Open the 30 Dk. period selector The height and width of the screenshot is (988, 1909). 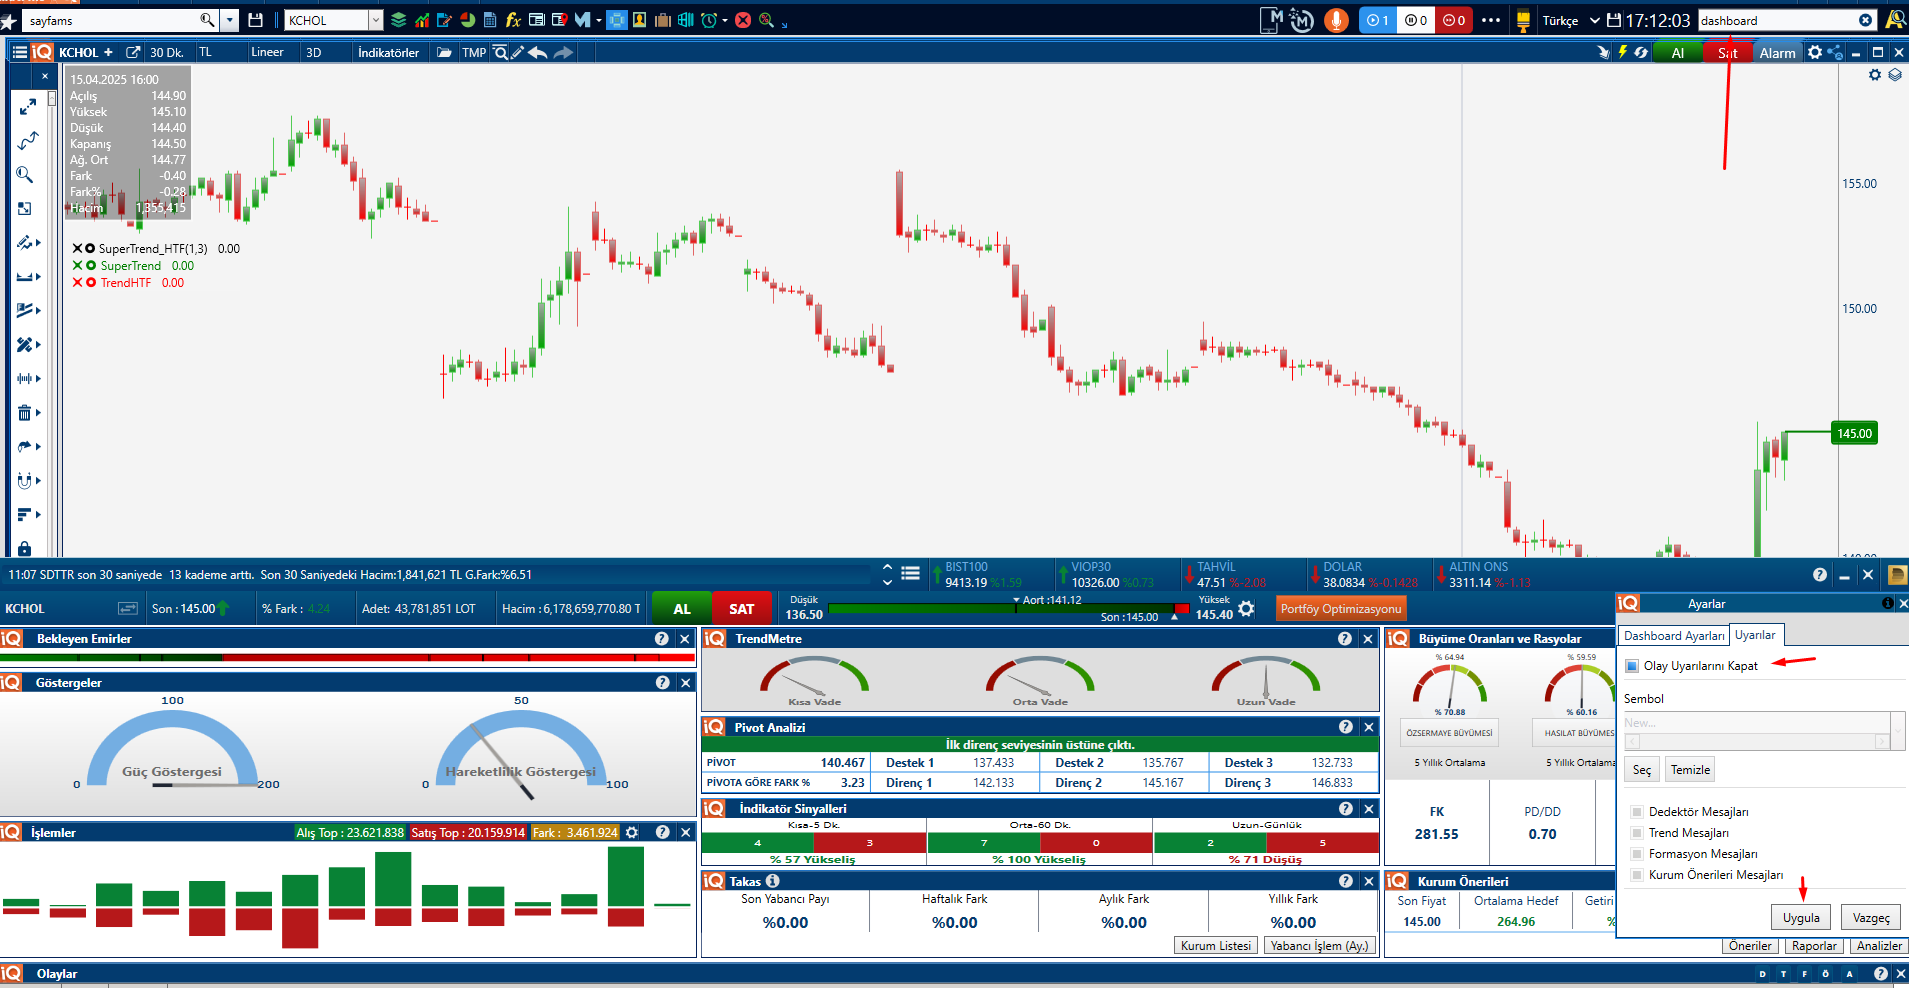166,53
